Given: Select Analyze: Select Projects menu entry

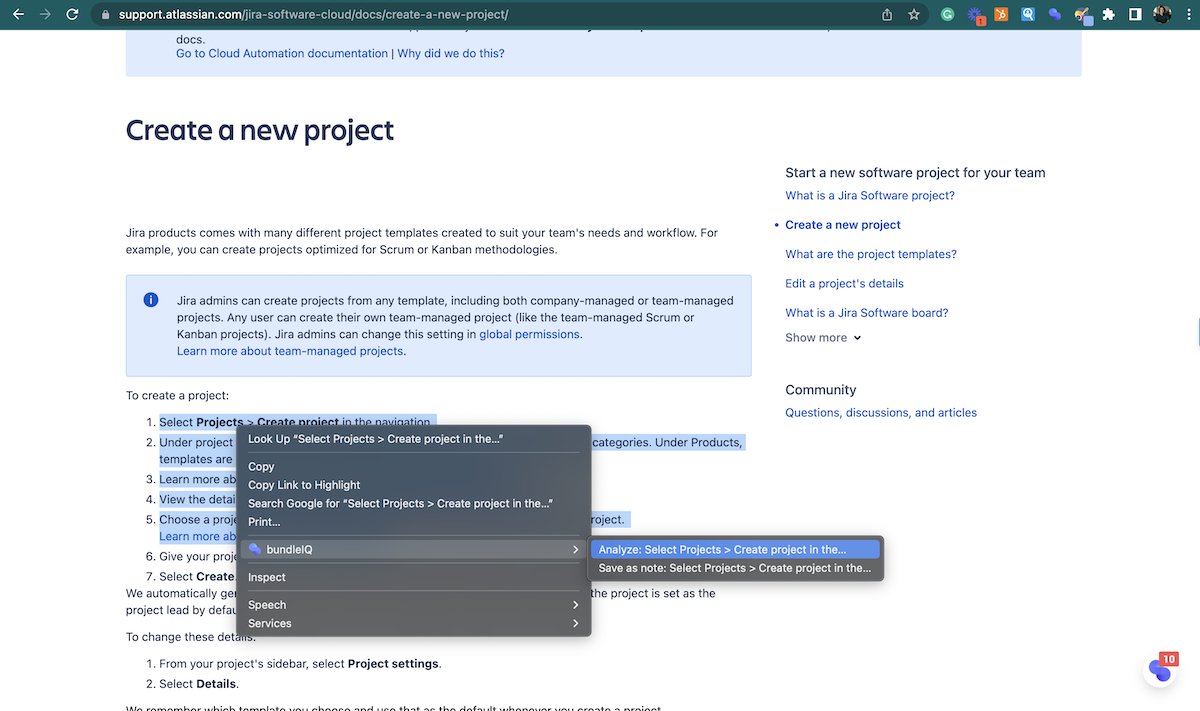Looking at the screenshot, I should [722, 550].
